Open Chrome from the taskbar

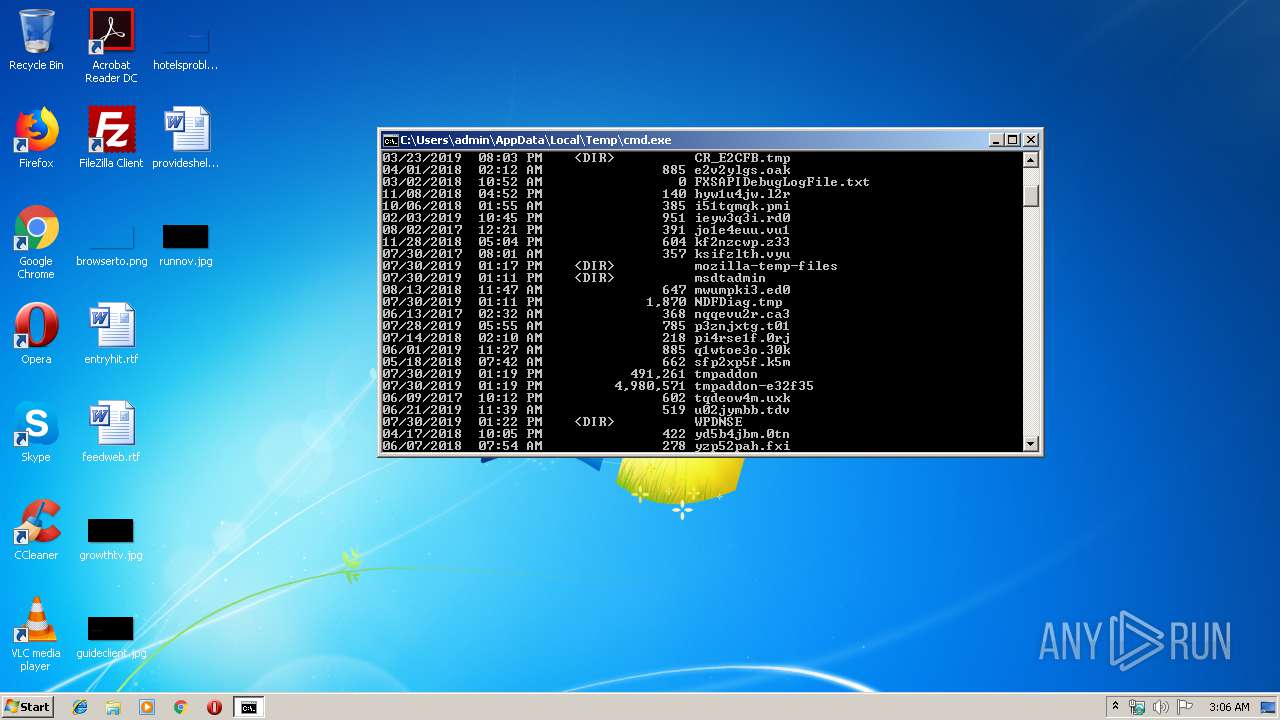[x=181, y=707]
